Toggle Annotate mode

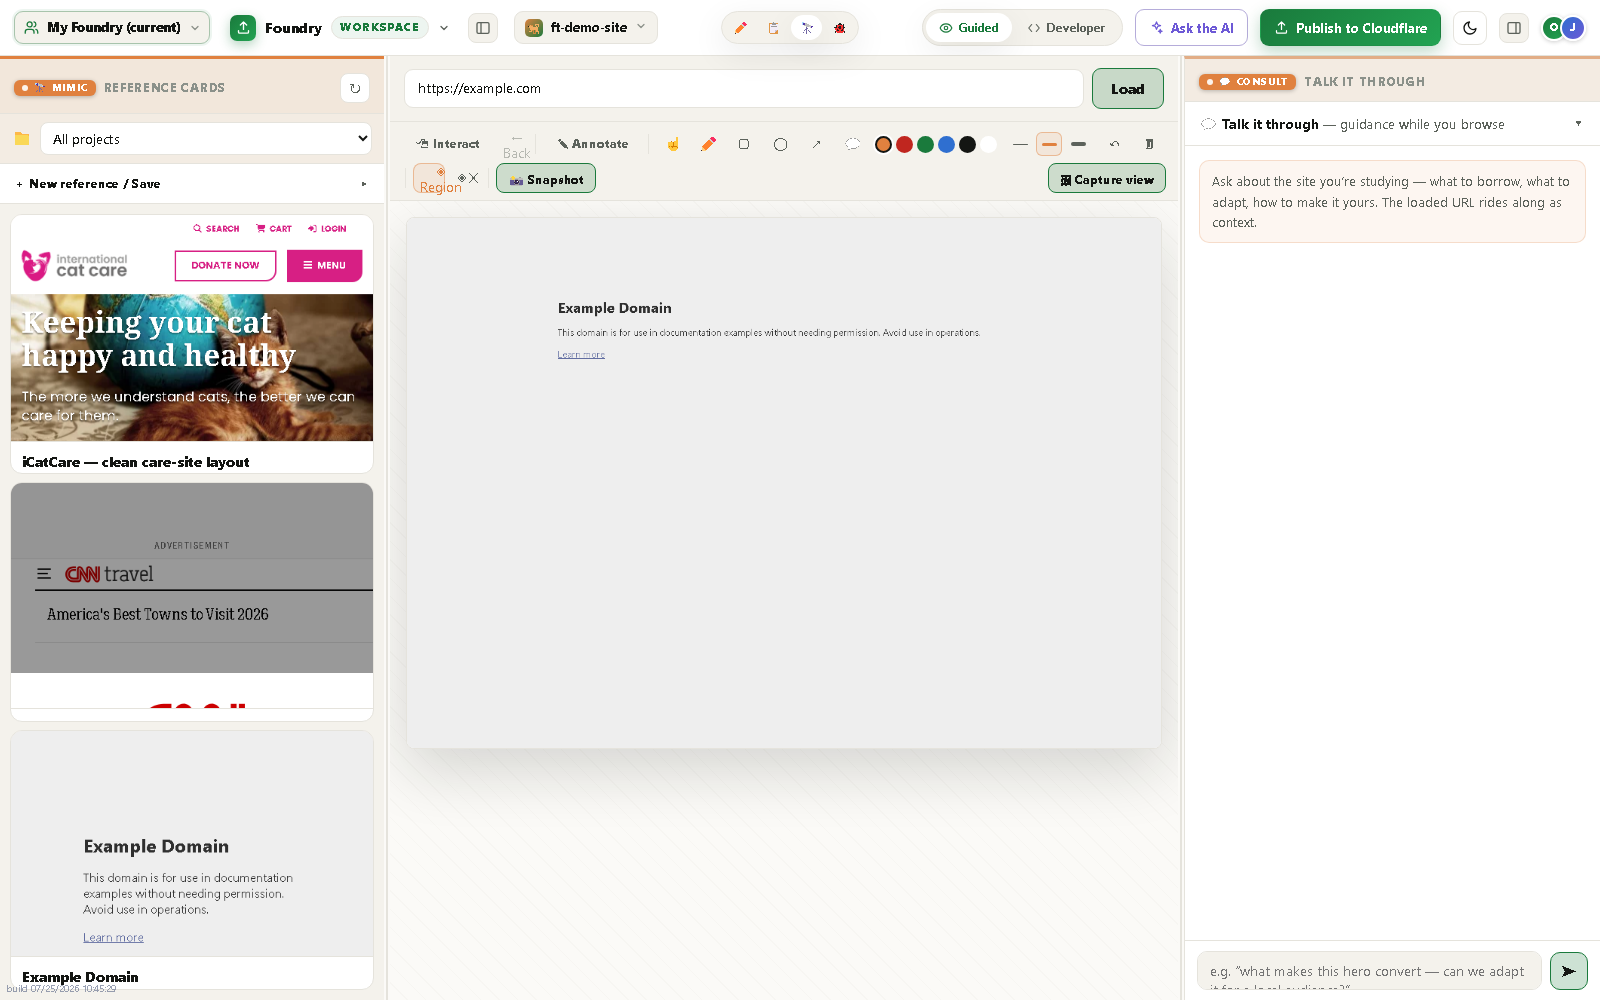click(593, 144)
